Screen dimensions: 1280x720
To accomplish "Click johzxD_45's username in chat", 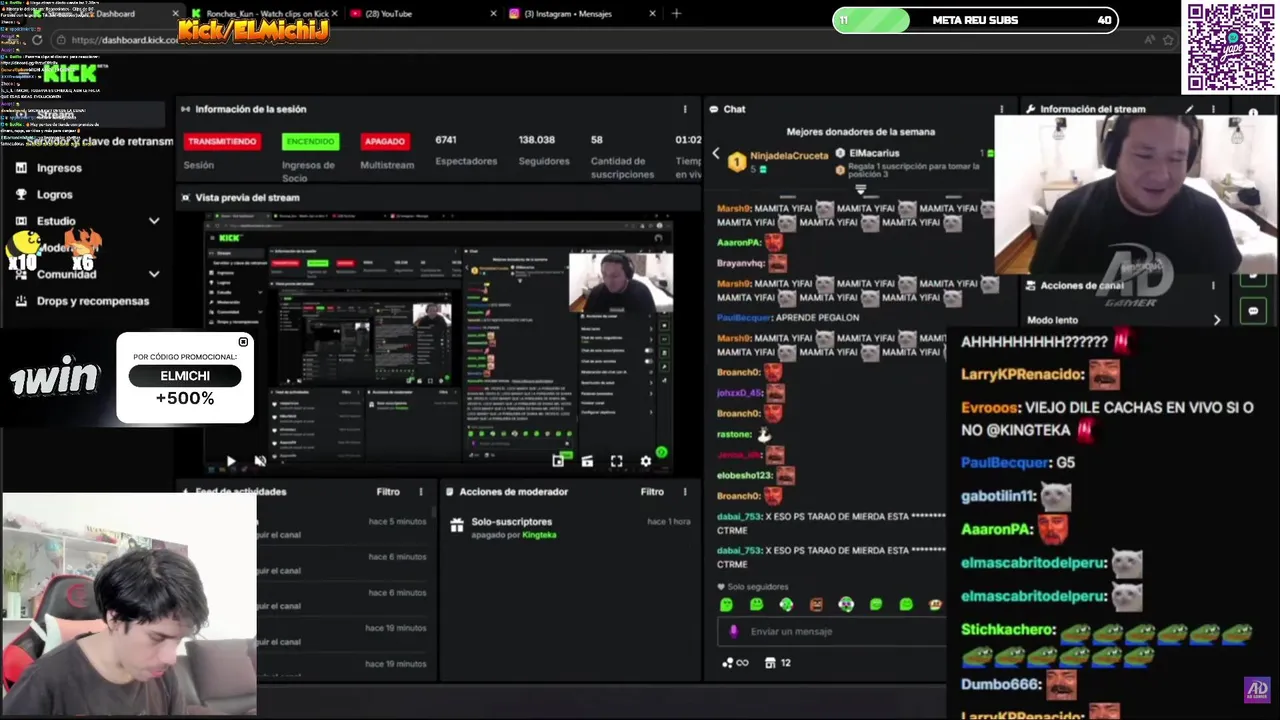I will click(739, 392).
